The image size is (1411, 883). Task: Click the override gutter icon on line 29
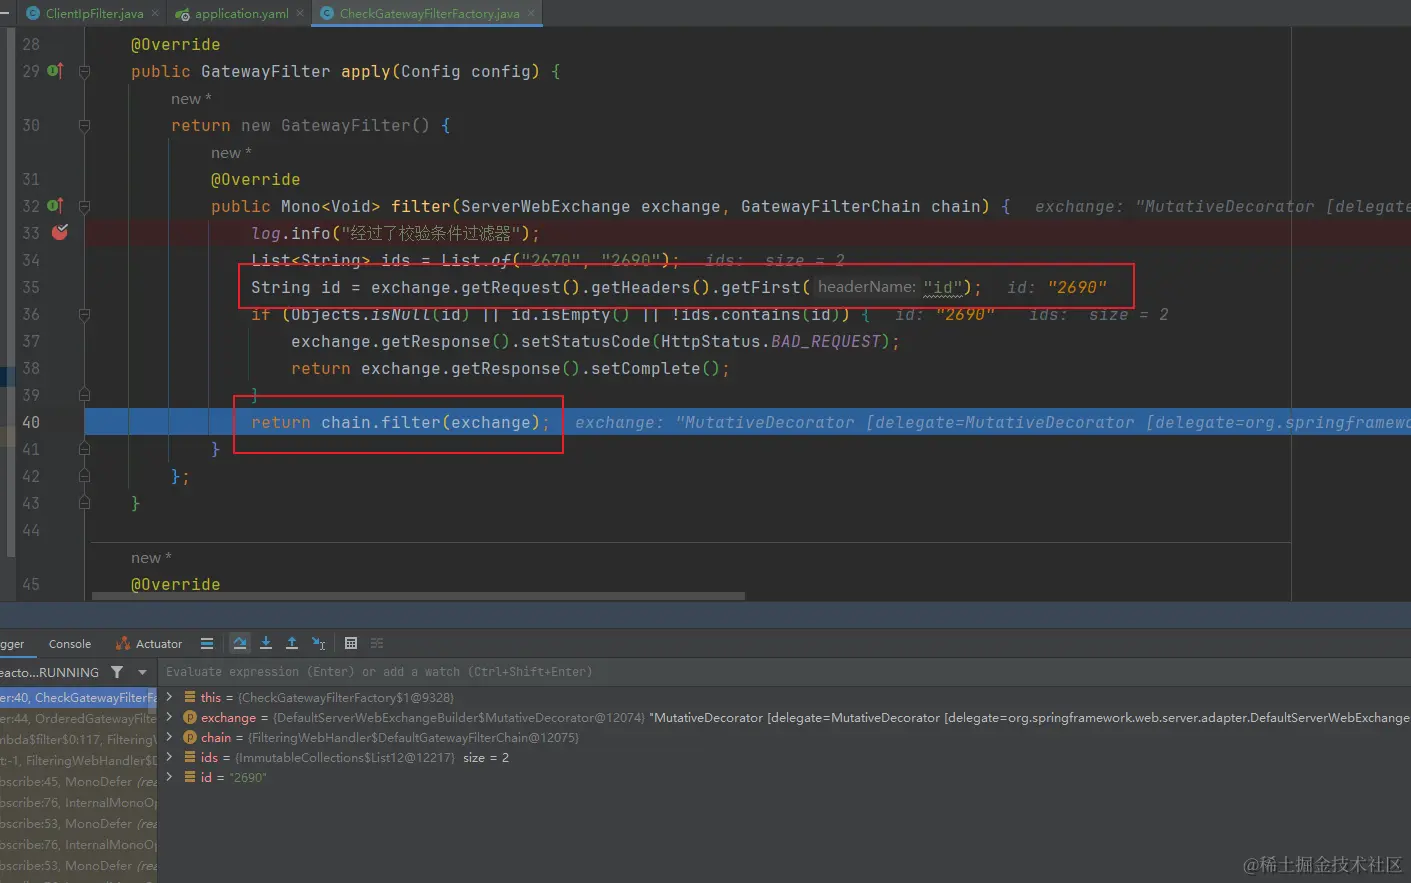point(55,71)
